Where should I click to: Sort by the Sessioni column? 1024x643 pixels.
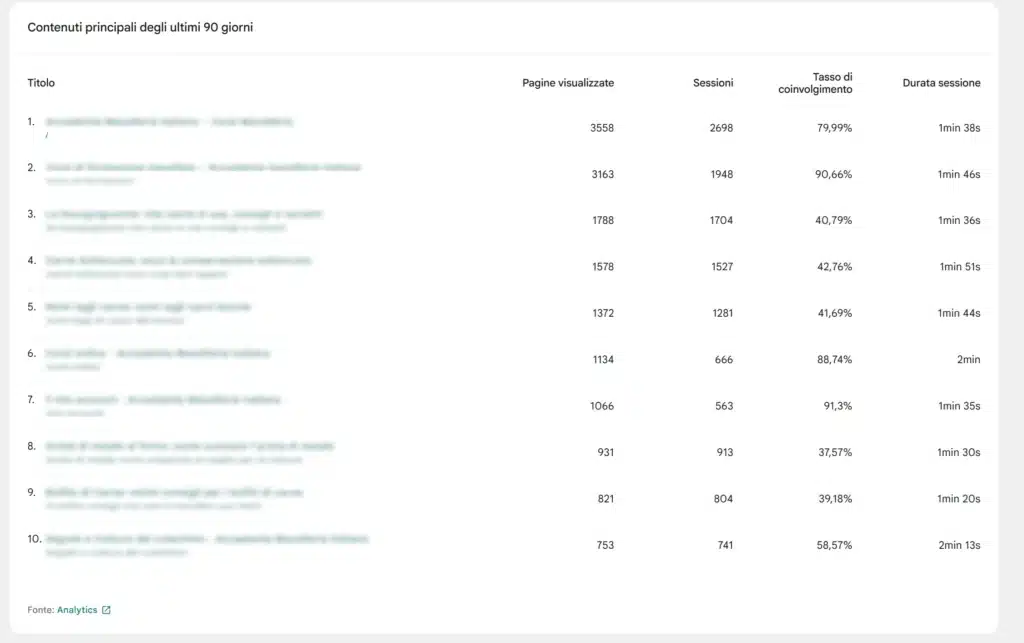[713, 83]
